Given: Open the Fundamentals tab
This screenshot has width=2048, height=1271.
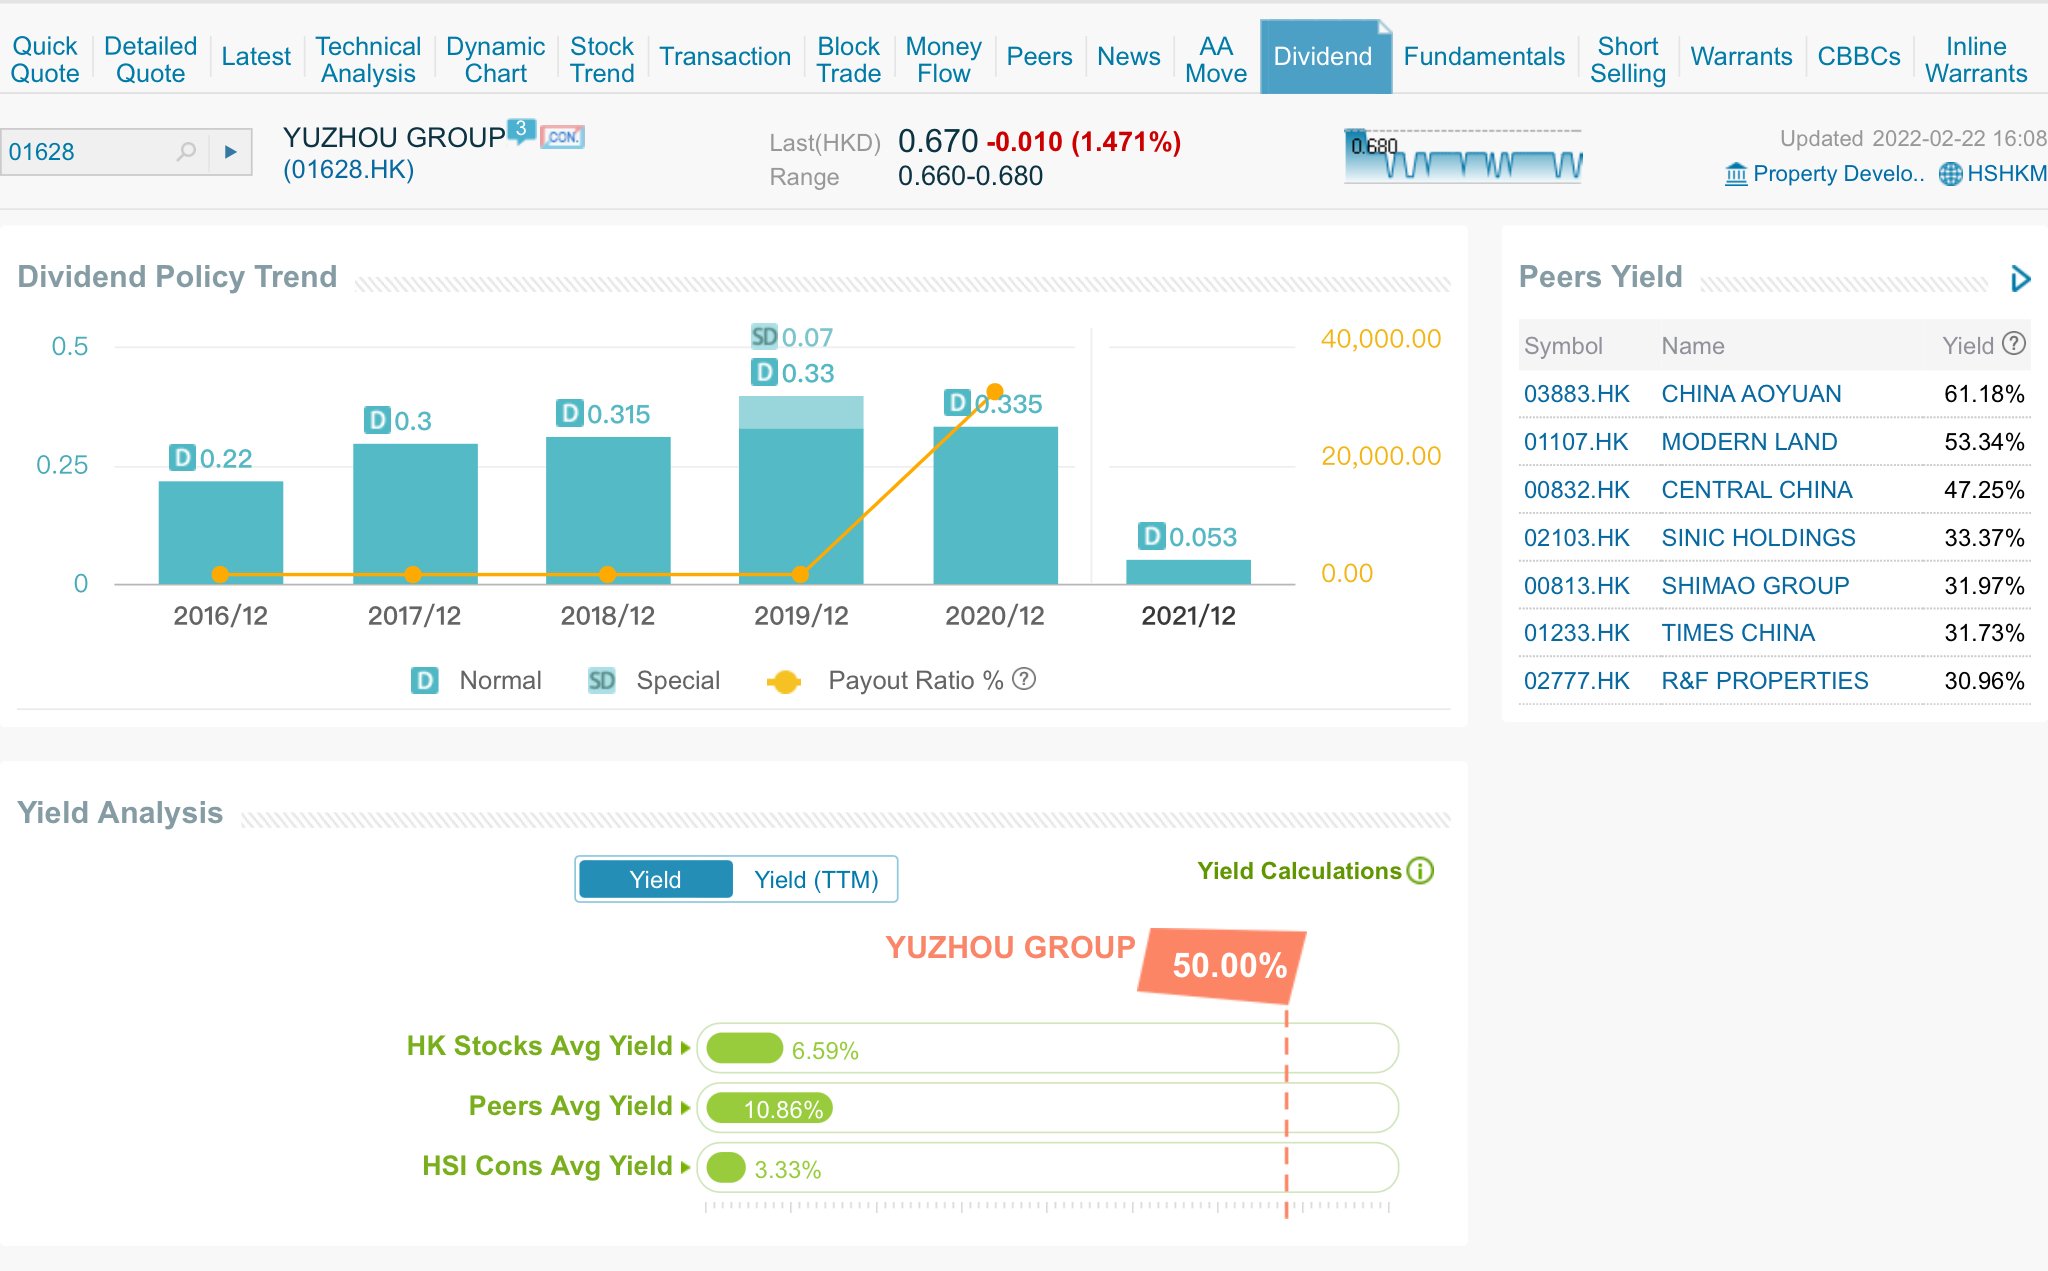Looking at the screenshot, I should click(1483, 57).
